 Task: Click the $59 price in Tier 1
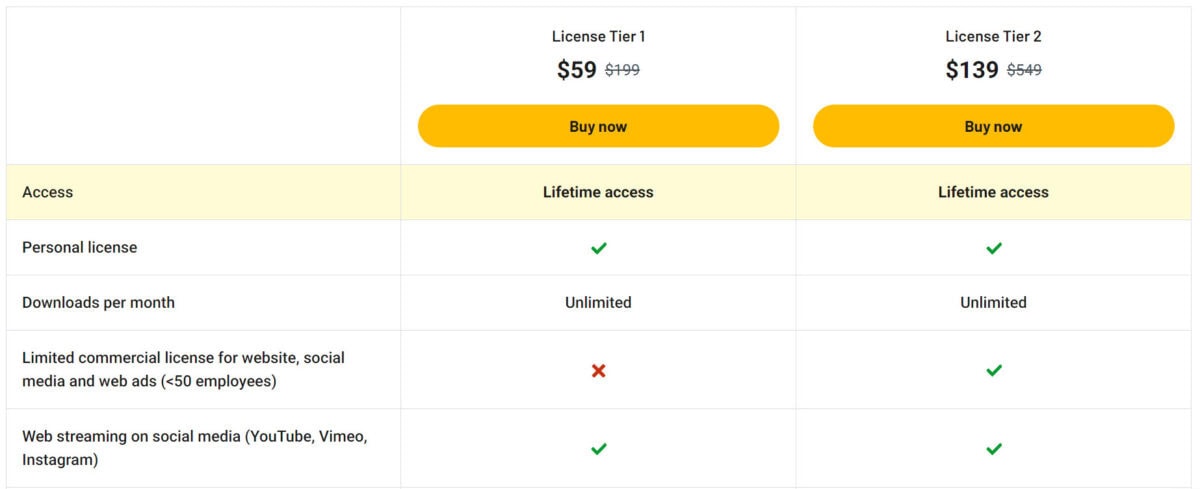577,70
